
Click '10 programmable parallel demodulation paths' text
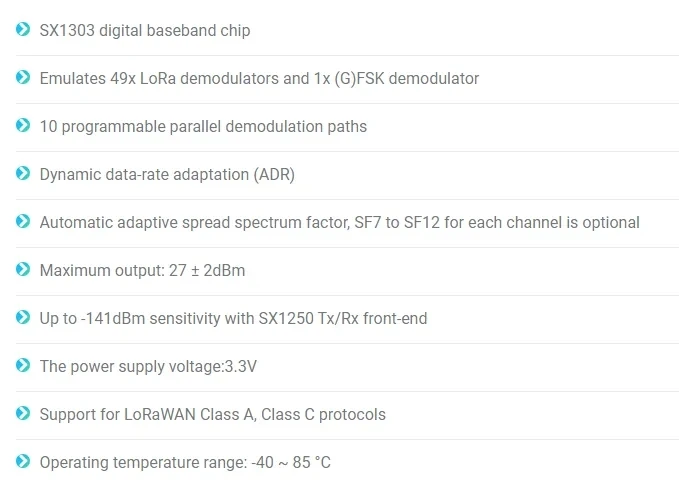point(203,127)
